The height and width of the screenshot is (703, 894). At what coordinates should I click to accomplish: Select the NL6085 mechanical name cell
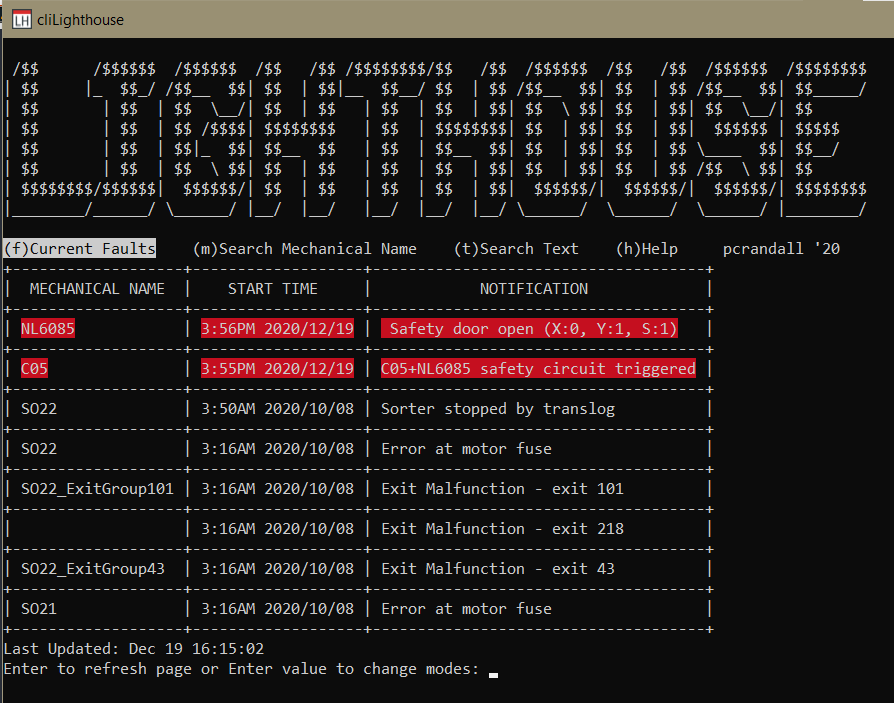coord(48,329)
